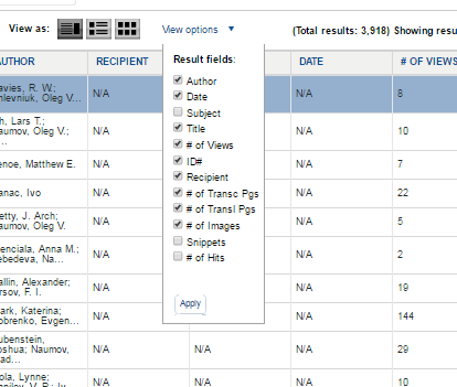Enable the Subject result field

tap(178, 112)
